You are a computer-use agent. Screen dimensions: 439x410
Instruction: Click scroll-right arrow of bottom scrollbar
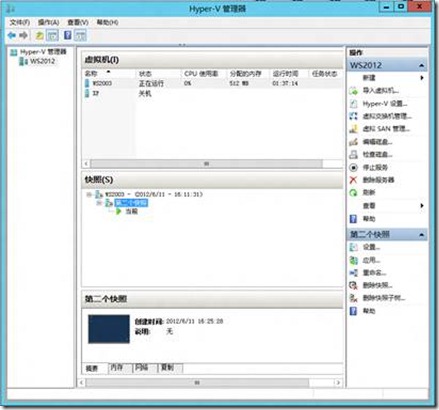(x=338, y=382)
